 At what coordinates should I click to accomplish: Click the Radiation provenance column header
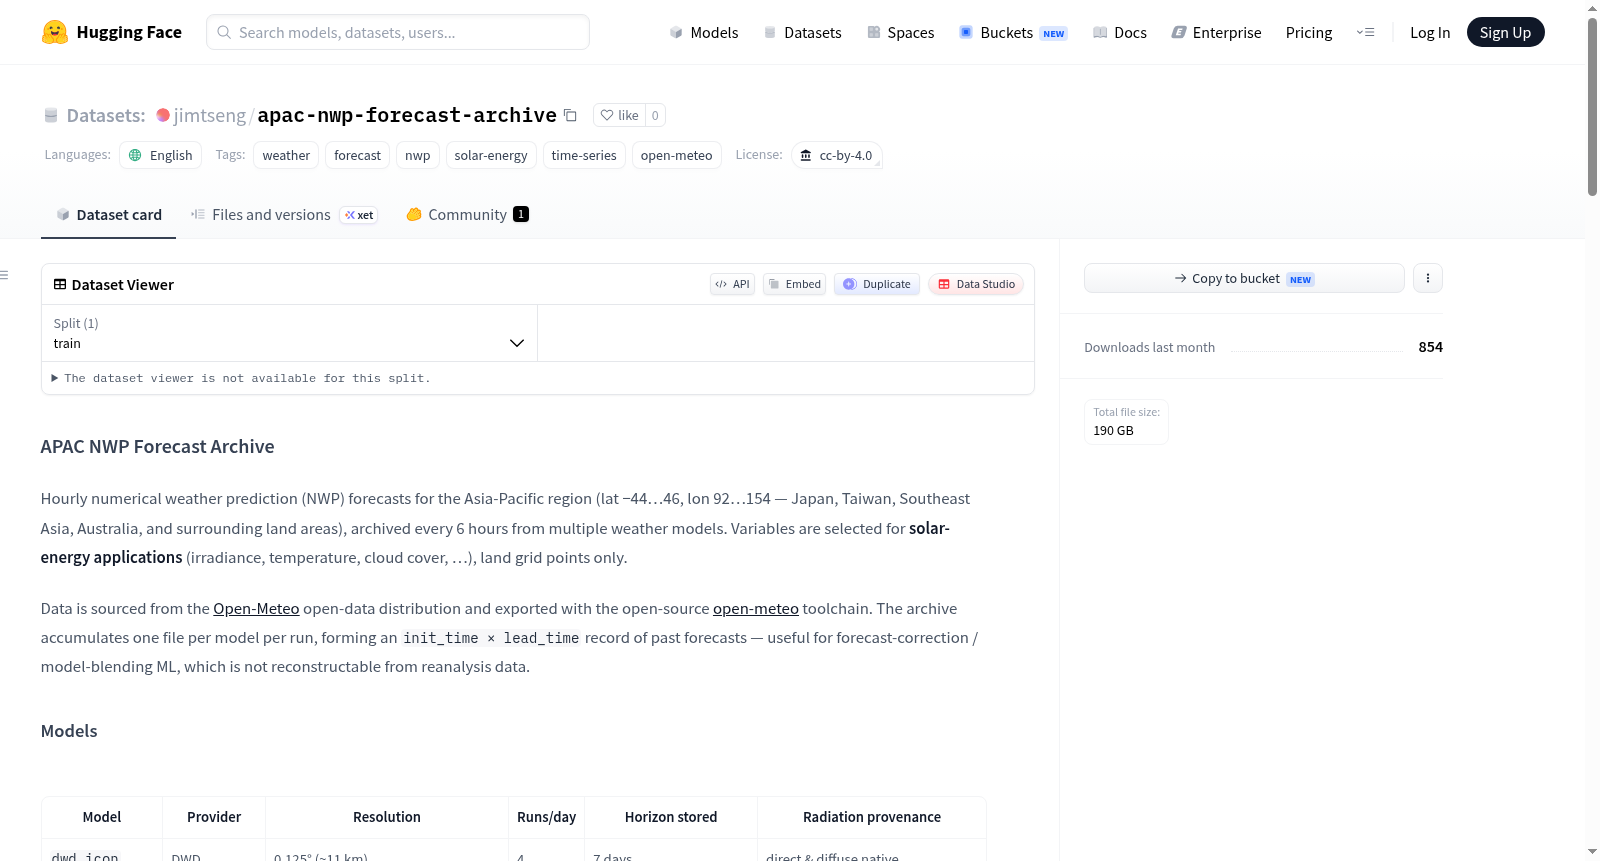click(x=872, y=817)
